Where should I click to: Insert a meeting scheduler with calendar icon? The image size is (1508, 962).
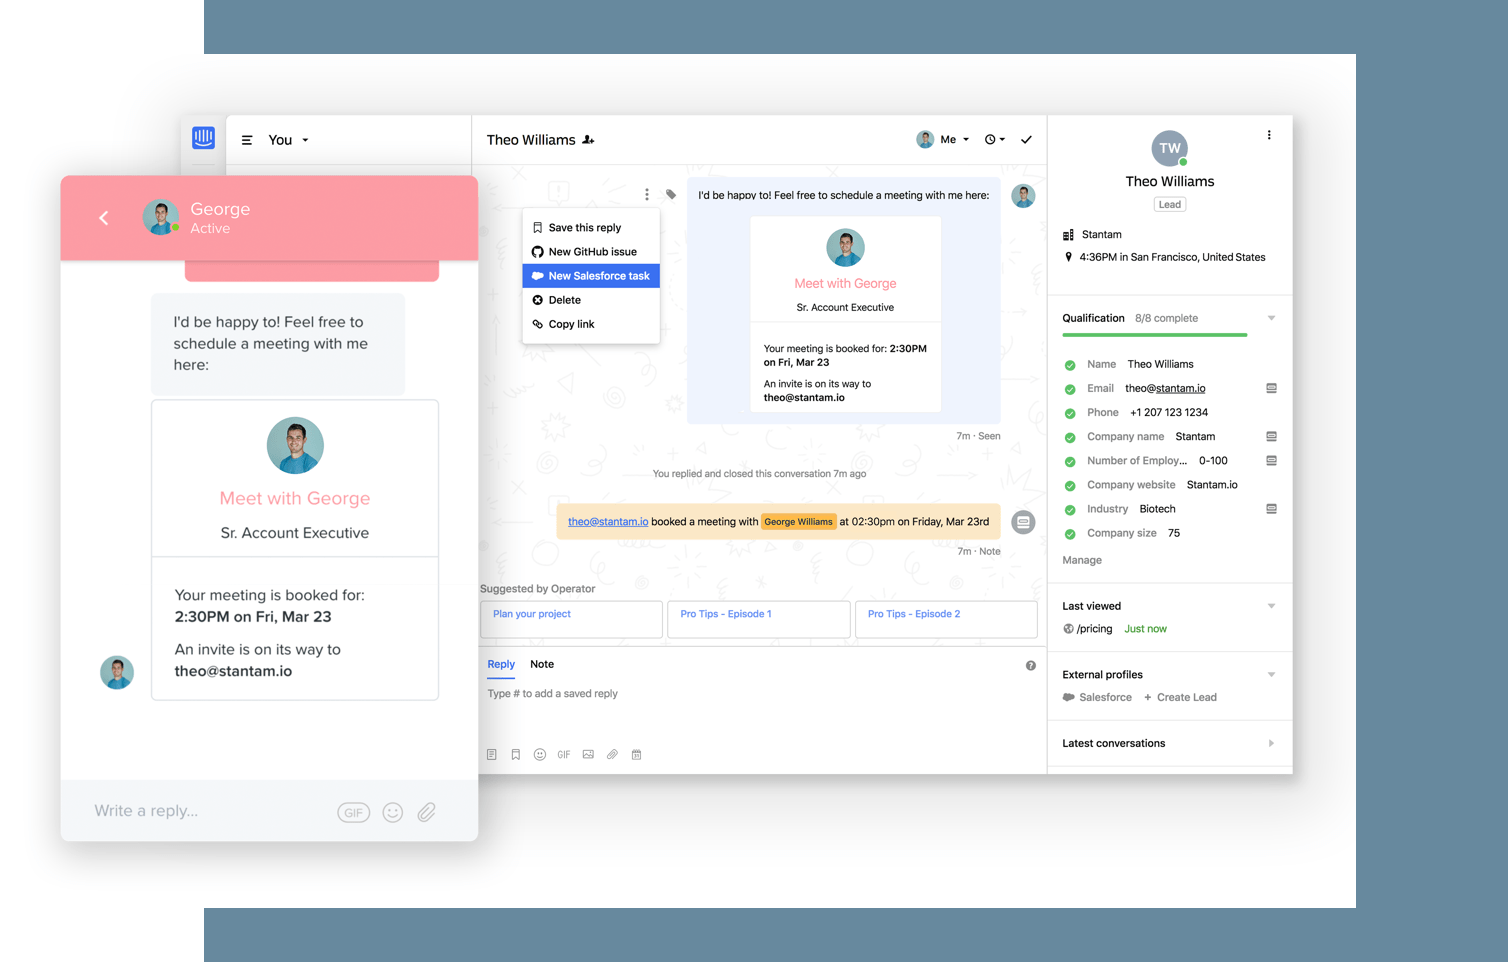pos(636,755)
